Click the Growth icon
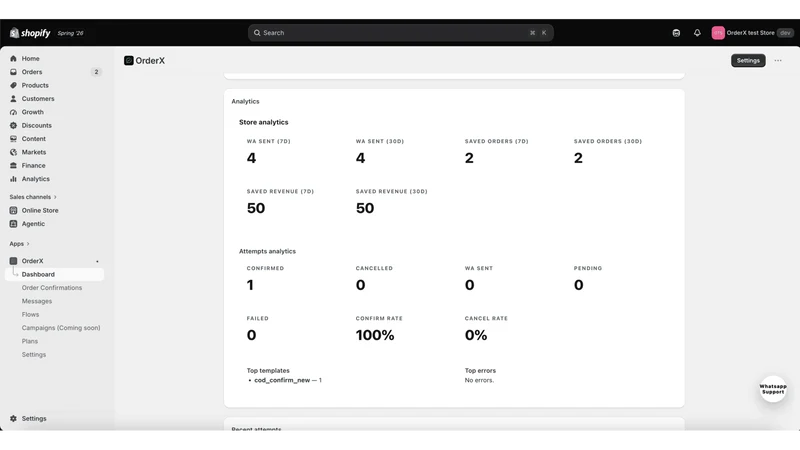 pos(13,112)
